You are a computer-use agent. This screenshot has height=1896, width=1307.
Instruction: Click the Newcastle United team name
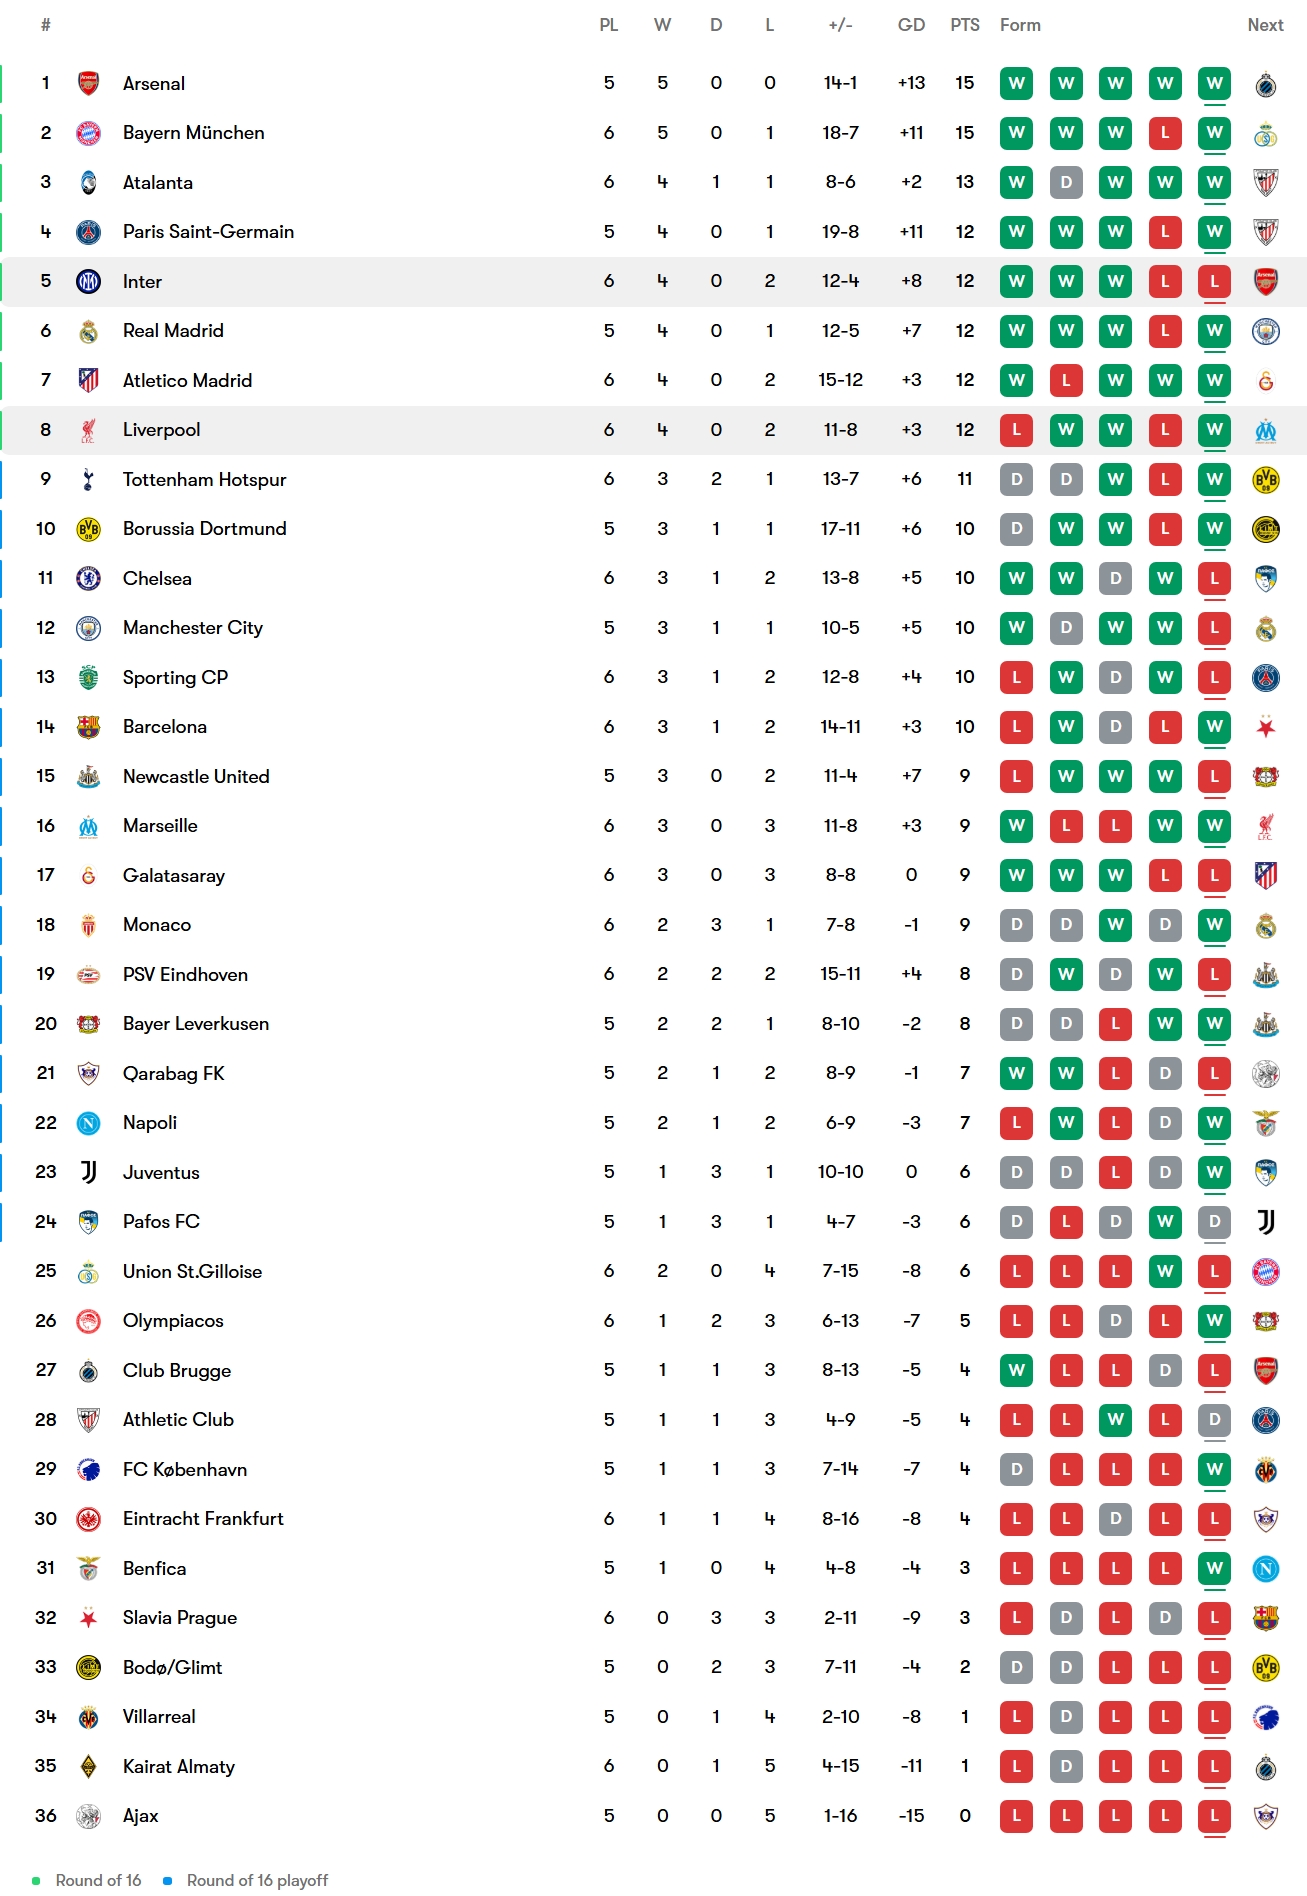click(x=196, y=777)
